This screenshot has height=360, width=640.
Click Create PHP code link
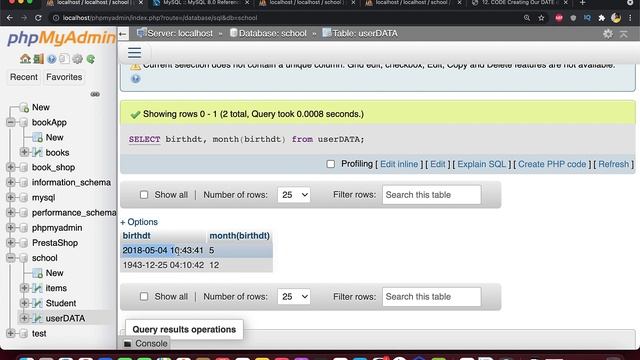pyautogui.click(x=552, y=164)
